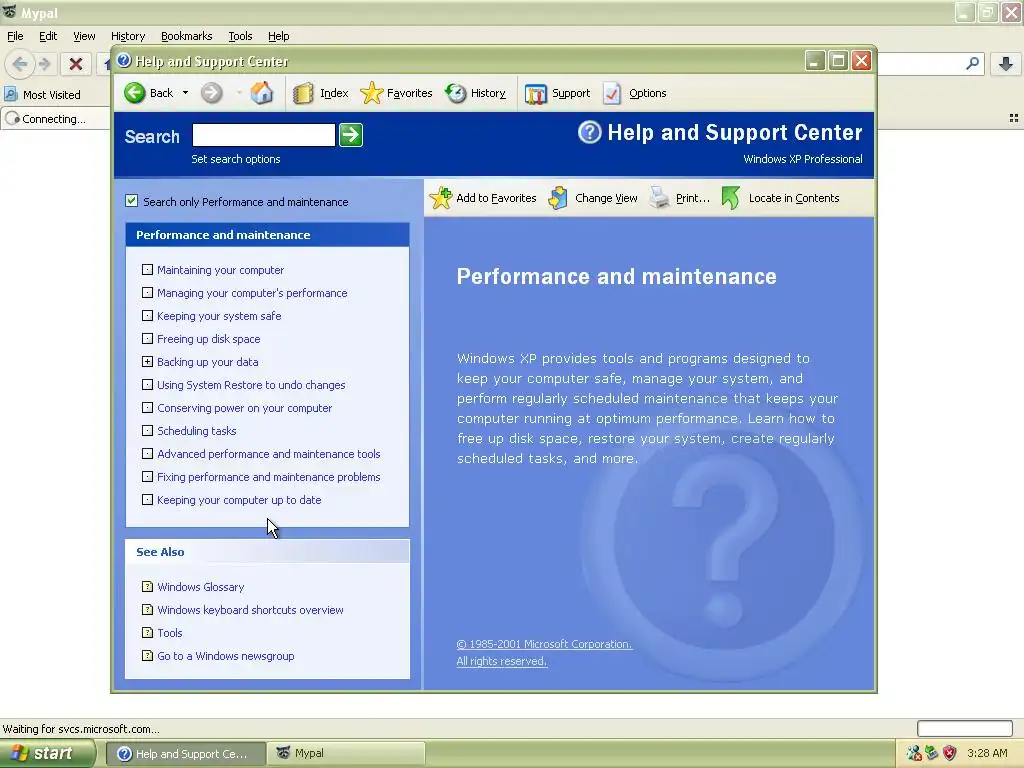Image resolution: width=1024 pixels, height=768 pixels.
Task: Click the Support icon
Action: pos(536,94)
